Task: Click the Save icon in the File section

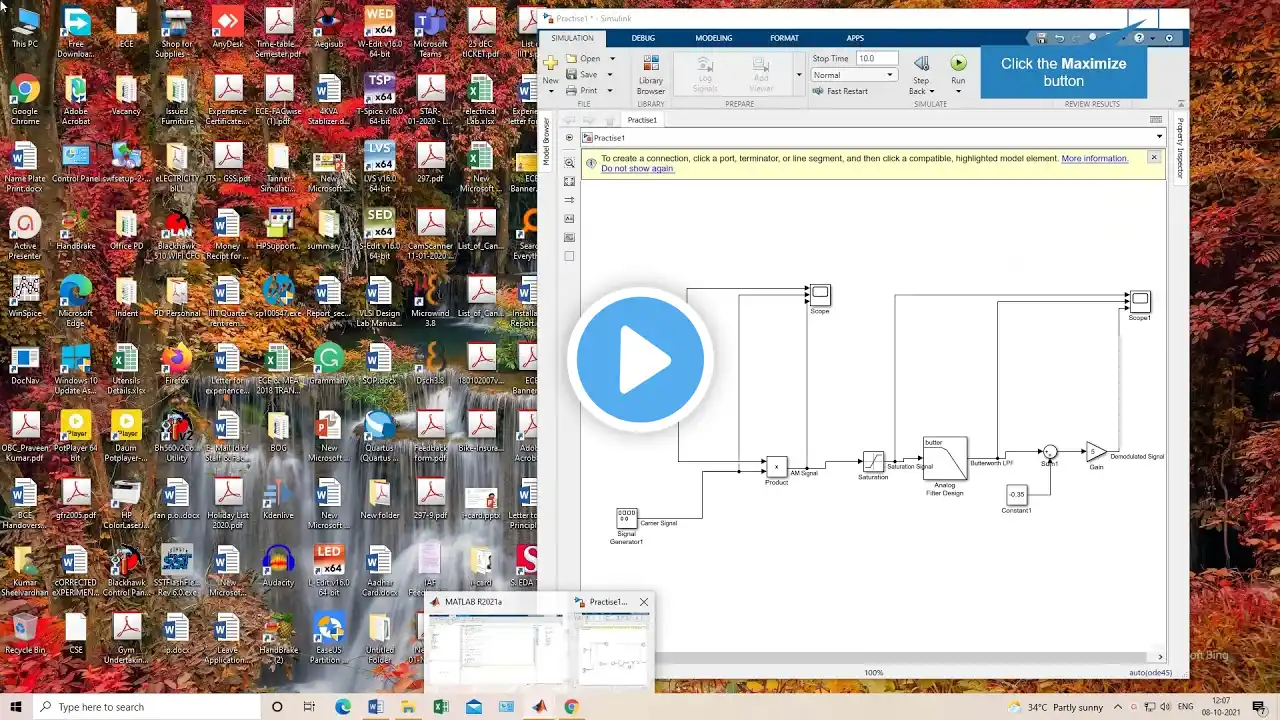Action: [x=583, y=75]
